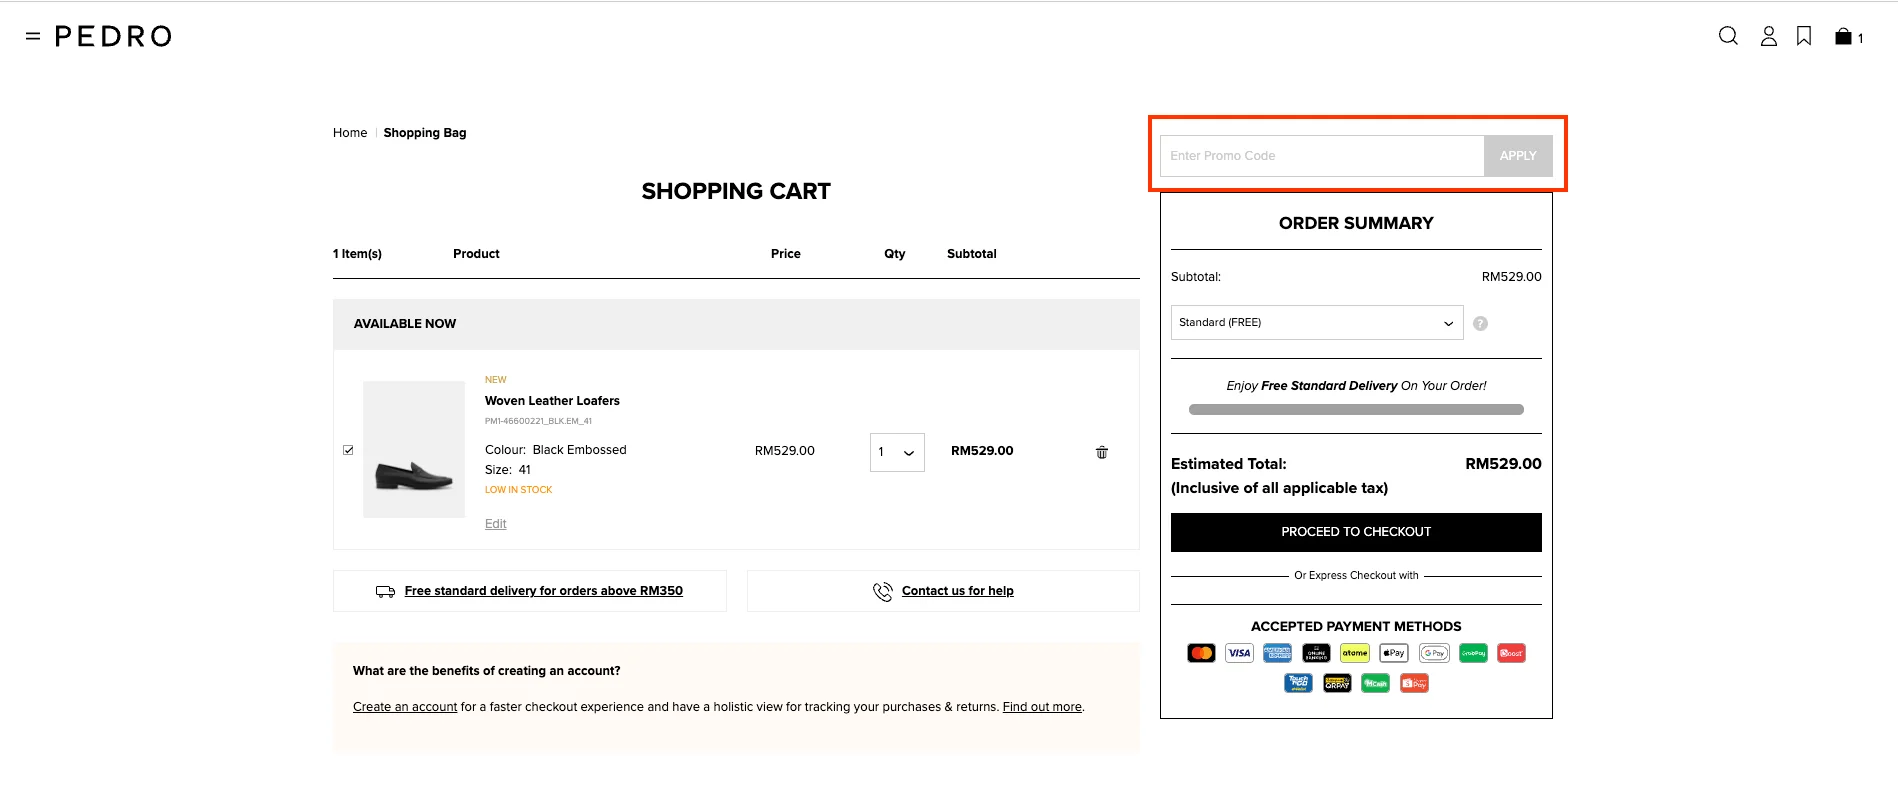The width and height of the screenshot is (1898, 786).
Task: Open the Standard (FREE) shipping dropdown
Action: (x=1317, y=323)
